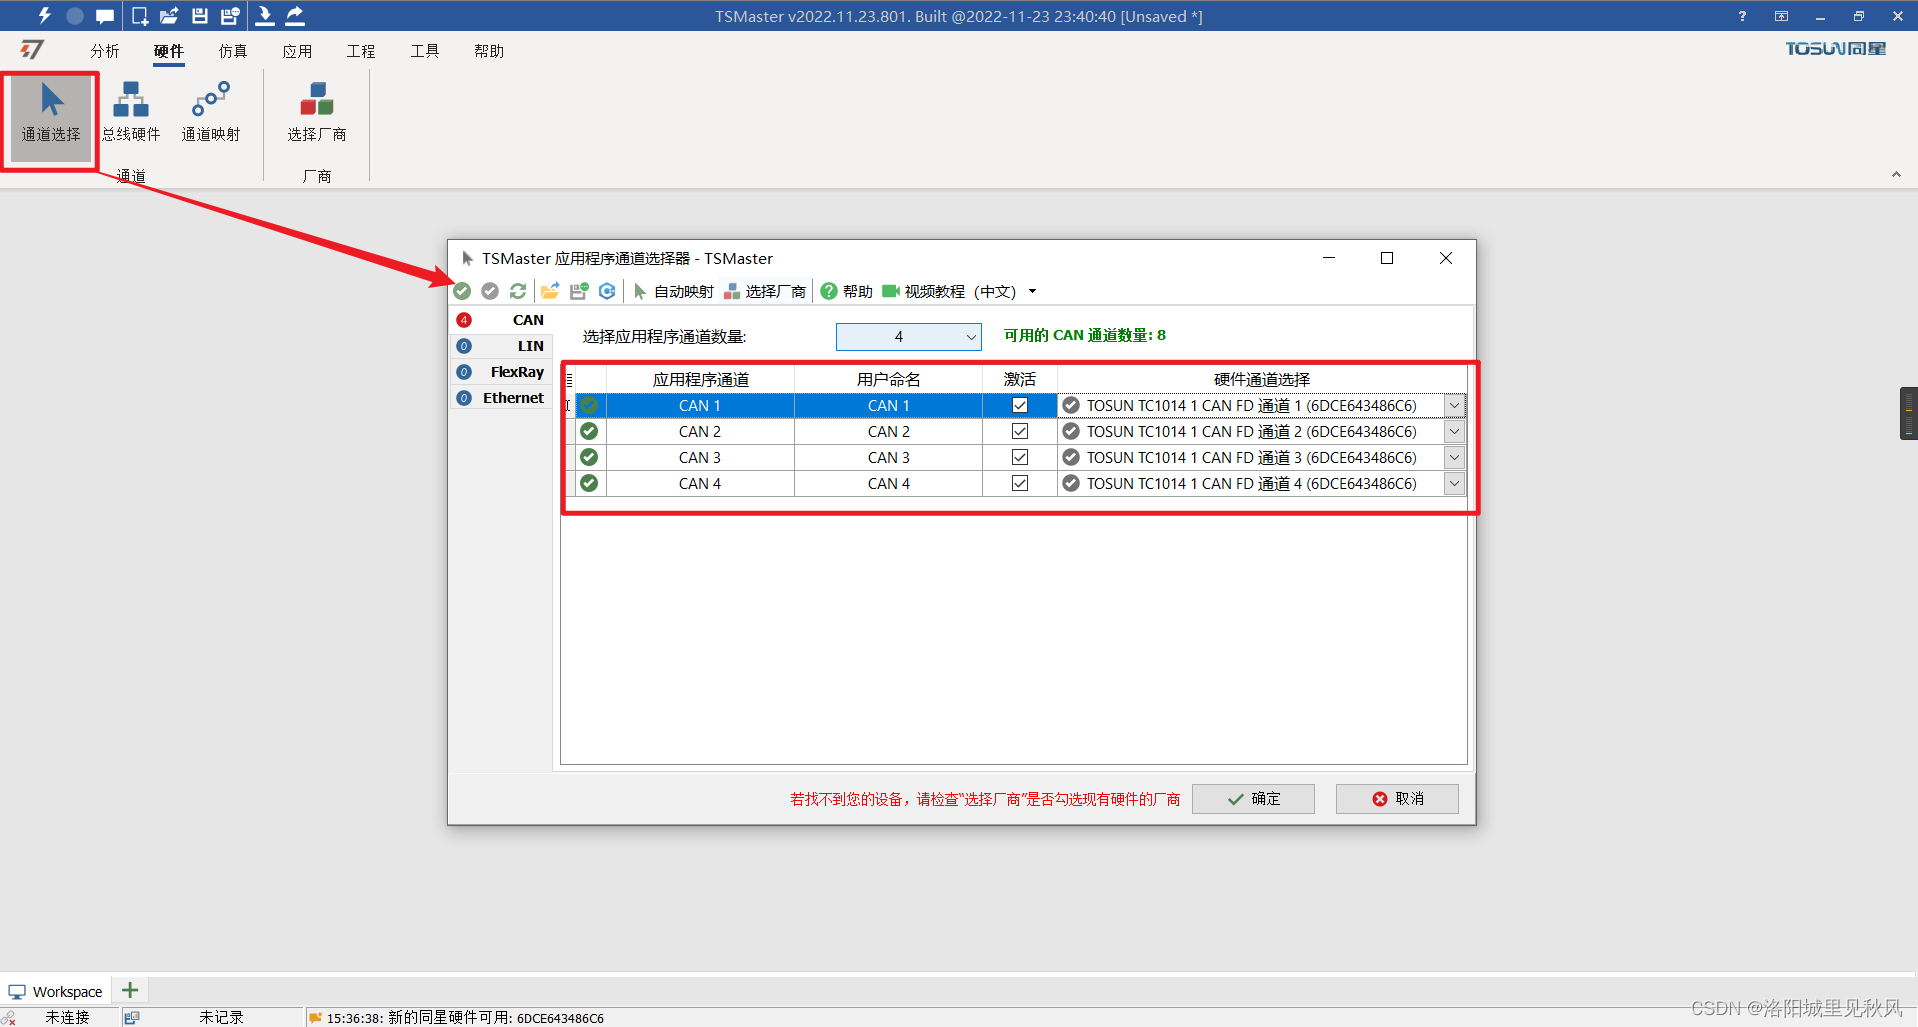
Task: Expand hardware channel dropdown for CAN 4
Action: tap(1454, 483)
